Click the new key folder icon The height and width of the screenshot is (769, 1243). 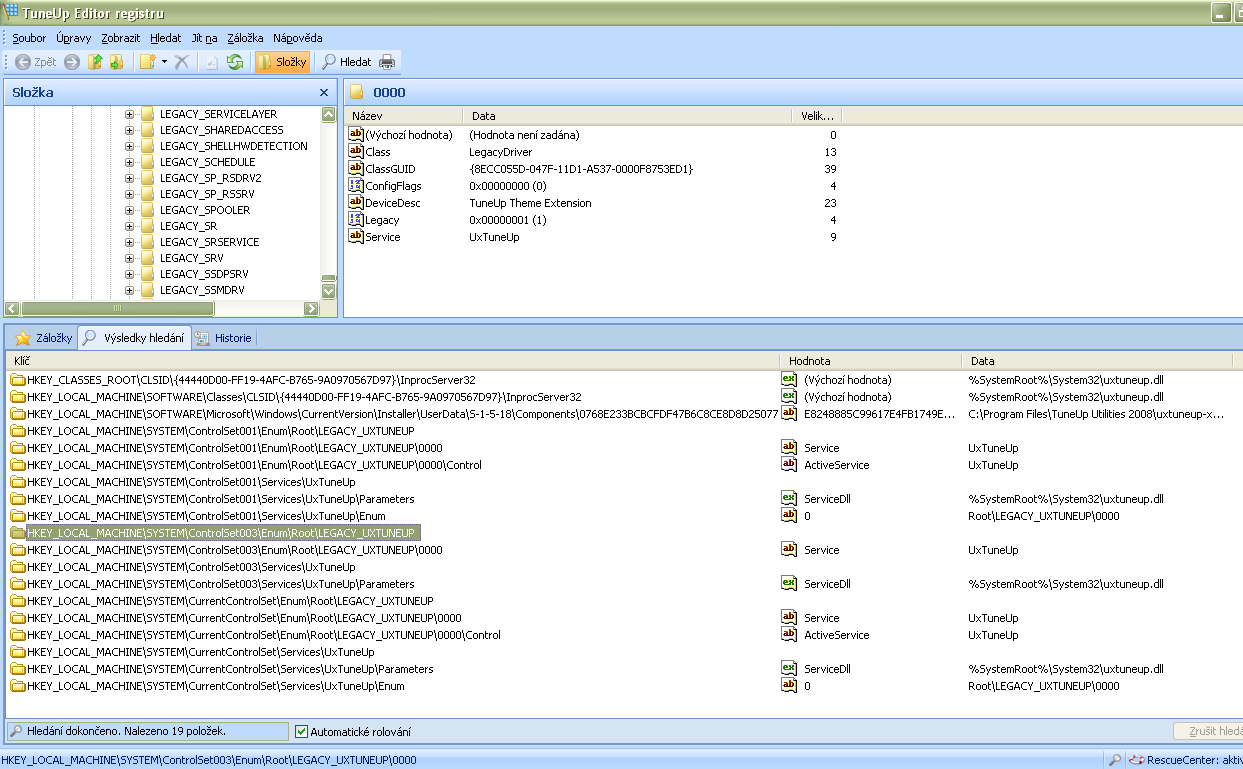click(147, 62)
